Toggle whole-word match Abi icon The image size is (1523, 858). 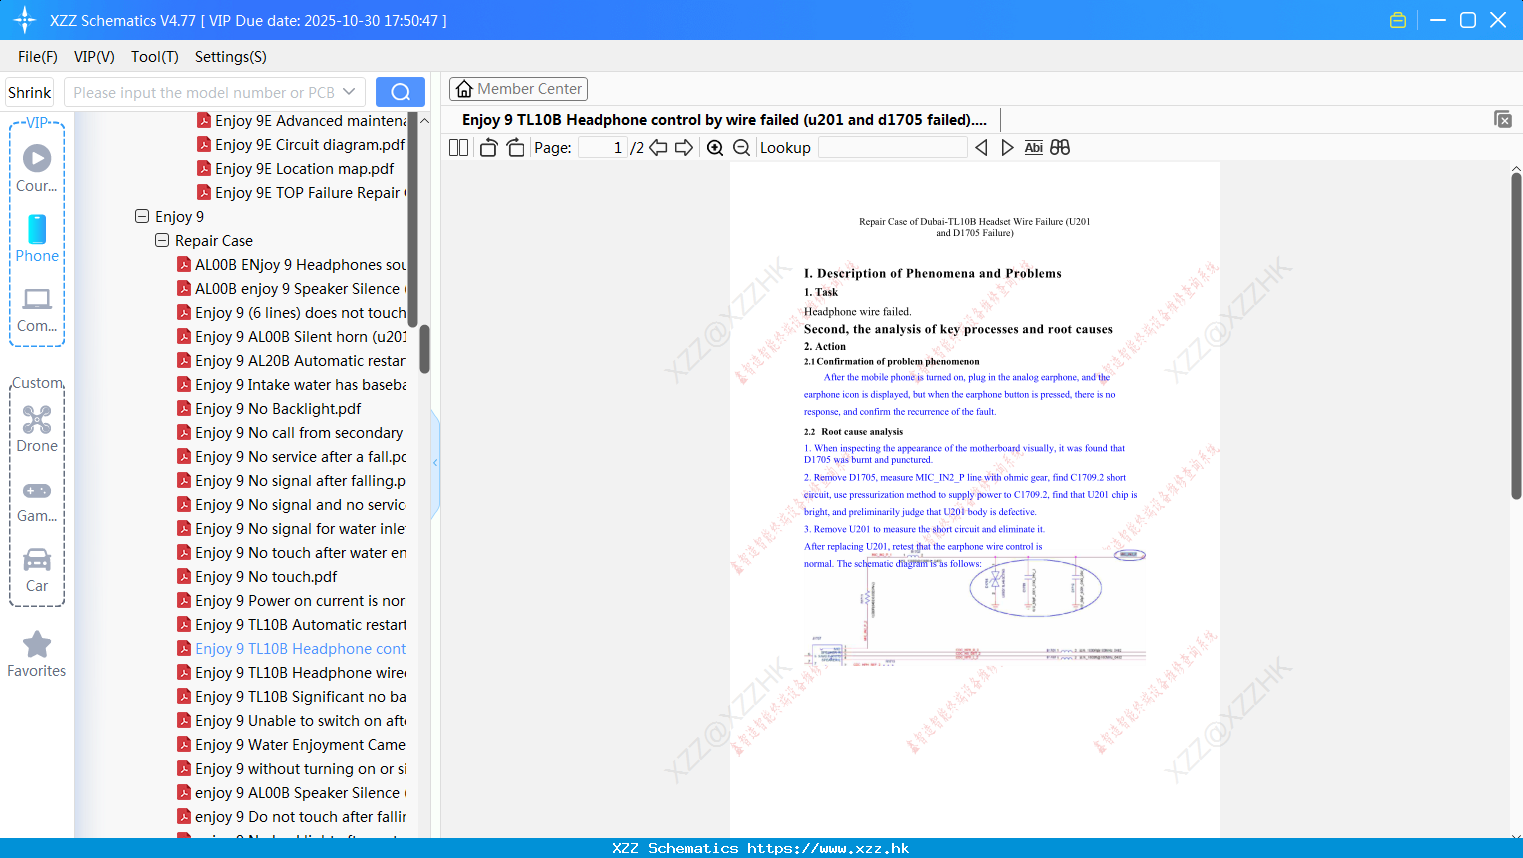point(1034,147)
